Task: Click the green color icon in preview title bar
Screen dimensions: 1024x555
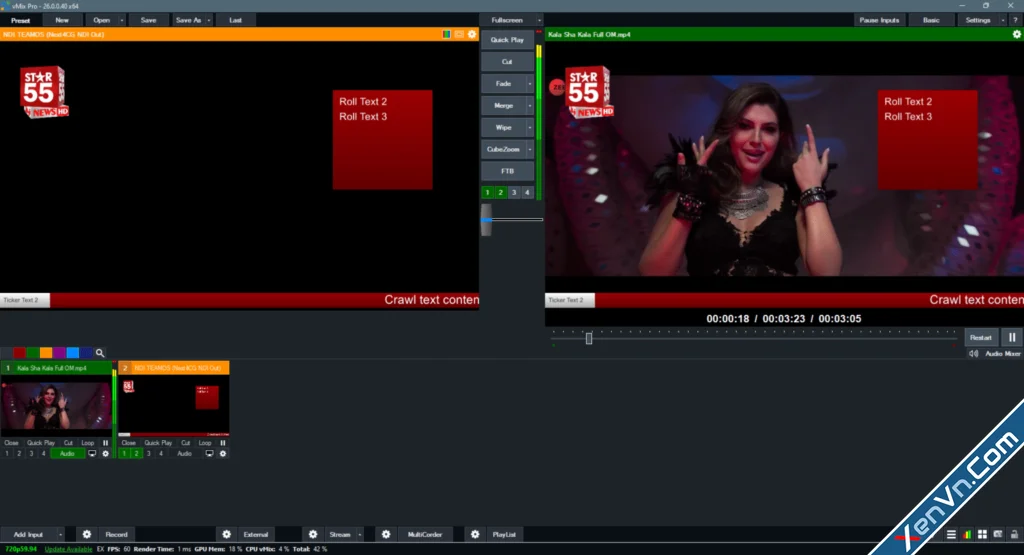Action: pos(447,34)
